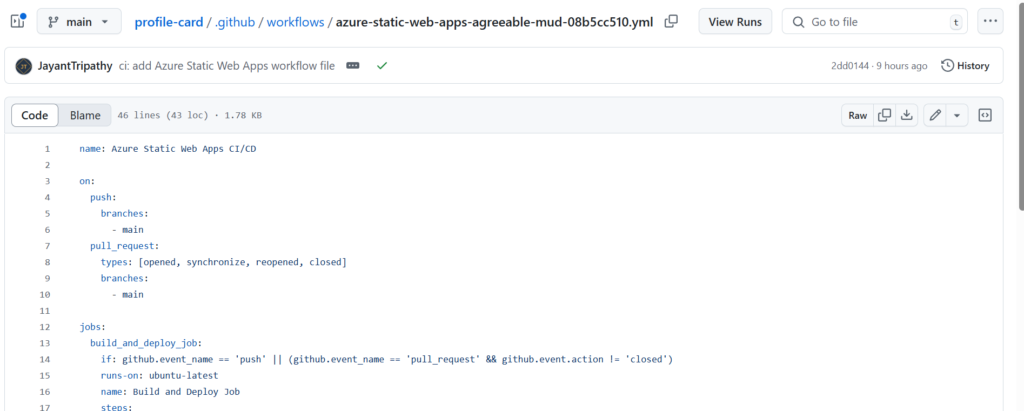Expand the file tree sidebar icon
This screenshot has height=411, width=1024.
tap(17, 22)
